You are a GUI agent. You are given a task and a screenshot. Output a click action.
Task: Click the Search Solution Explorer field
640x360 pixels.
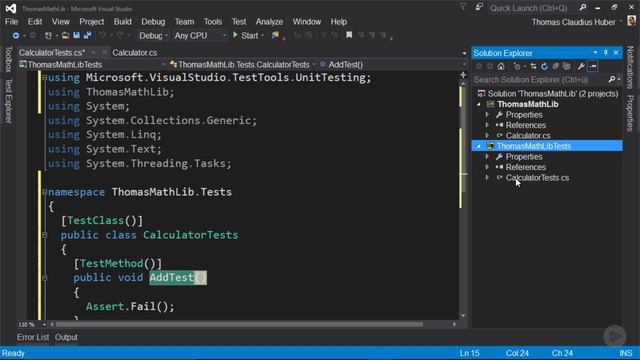[540, 80]
